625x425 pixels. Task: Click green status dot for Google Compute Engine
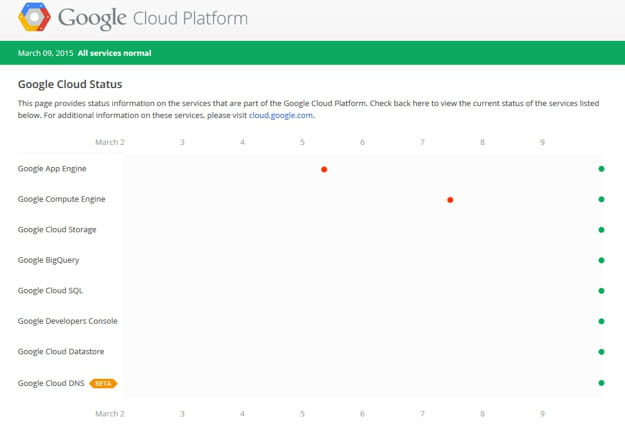(x=601, y=199)
